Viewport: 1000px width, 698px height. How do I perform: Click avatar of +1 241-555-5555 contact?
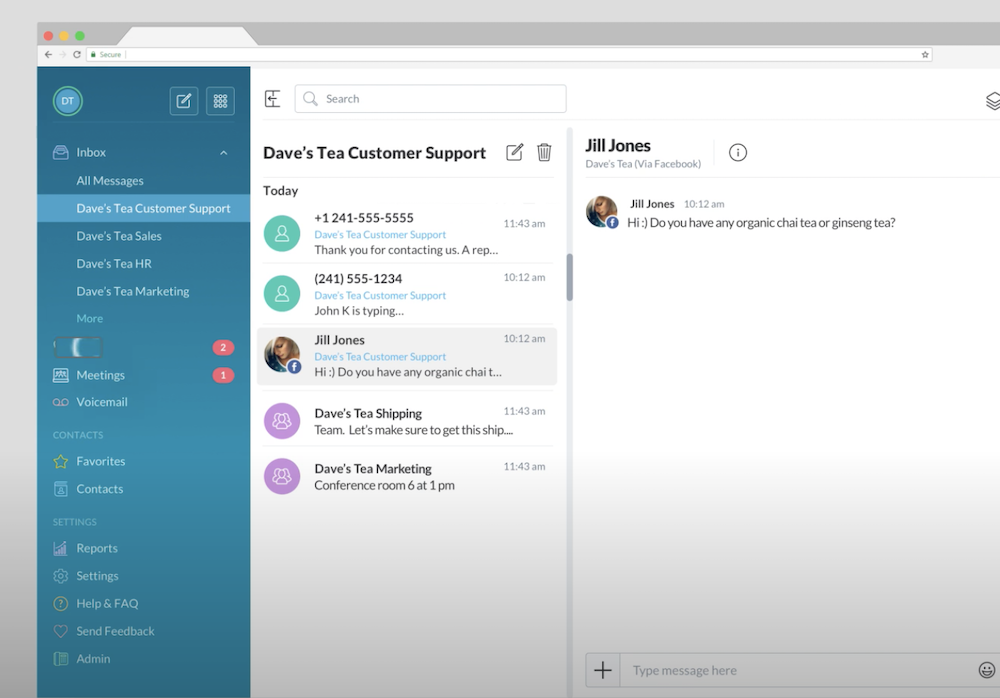[x=282, y=234]
